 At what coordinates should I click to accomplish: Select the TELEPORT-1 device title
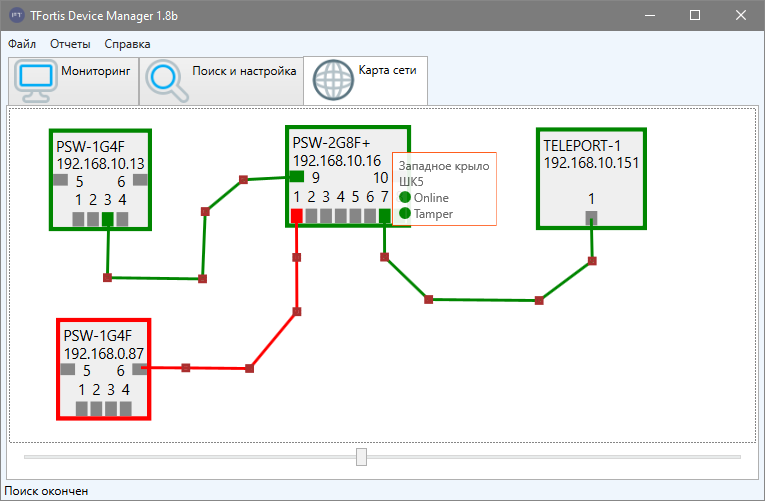point(582,145)
